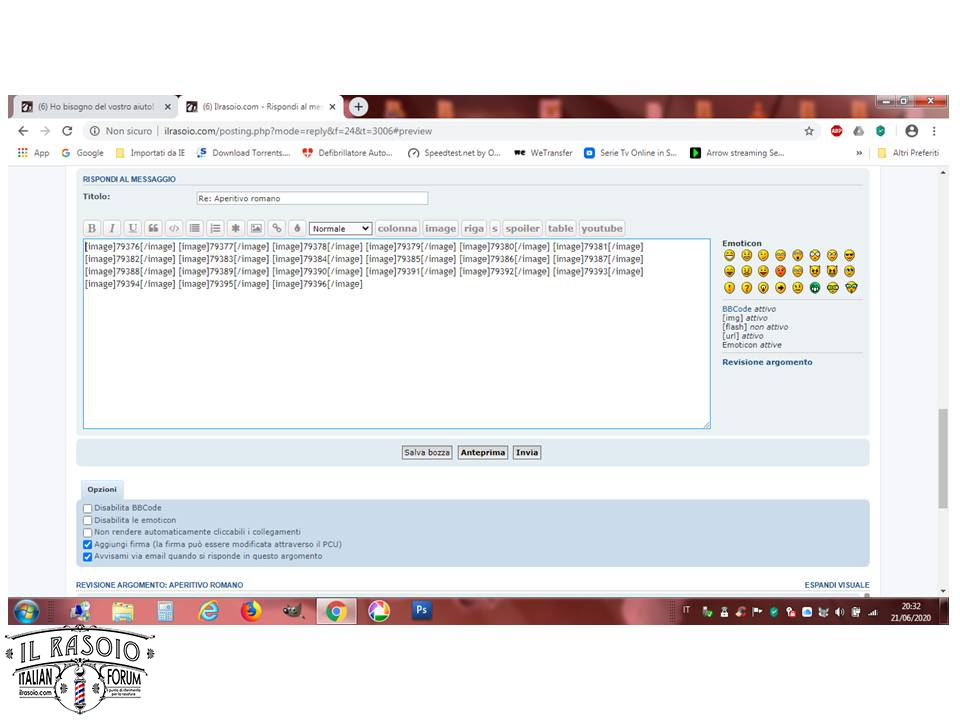Insert a code block from toolbar
This screenshot has height=720, width=960.
point(174,228)
